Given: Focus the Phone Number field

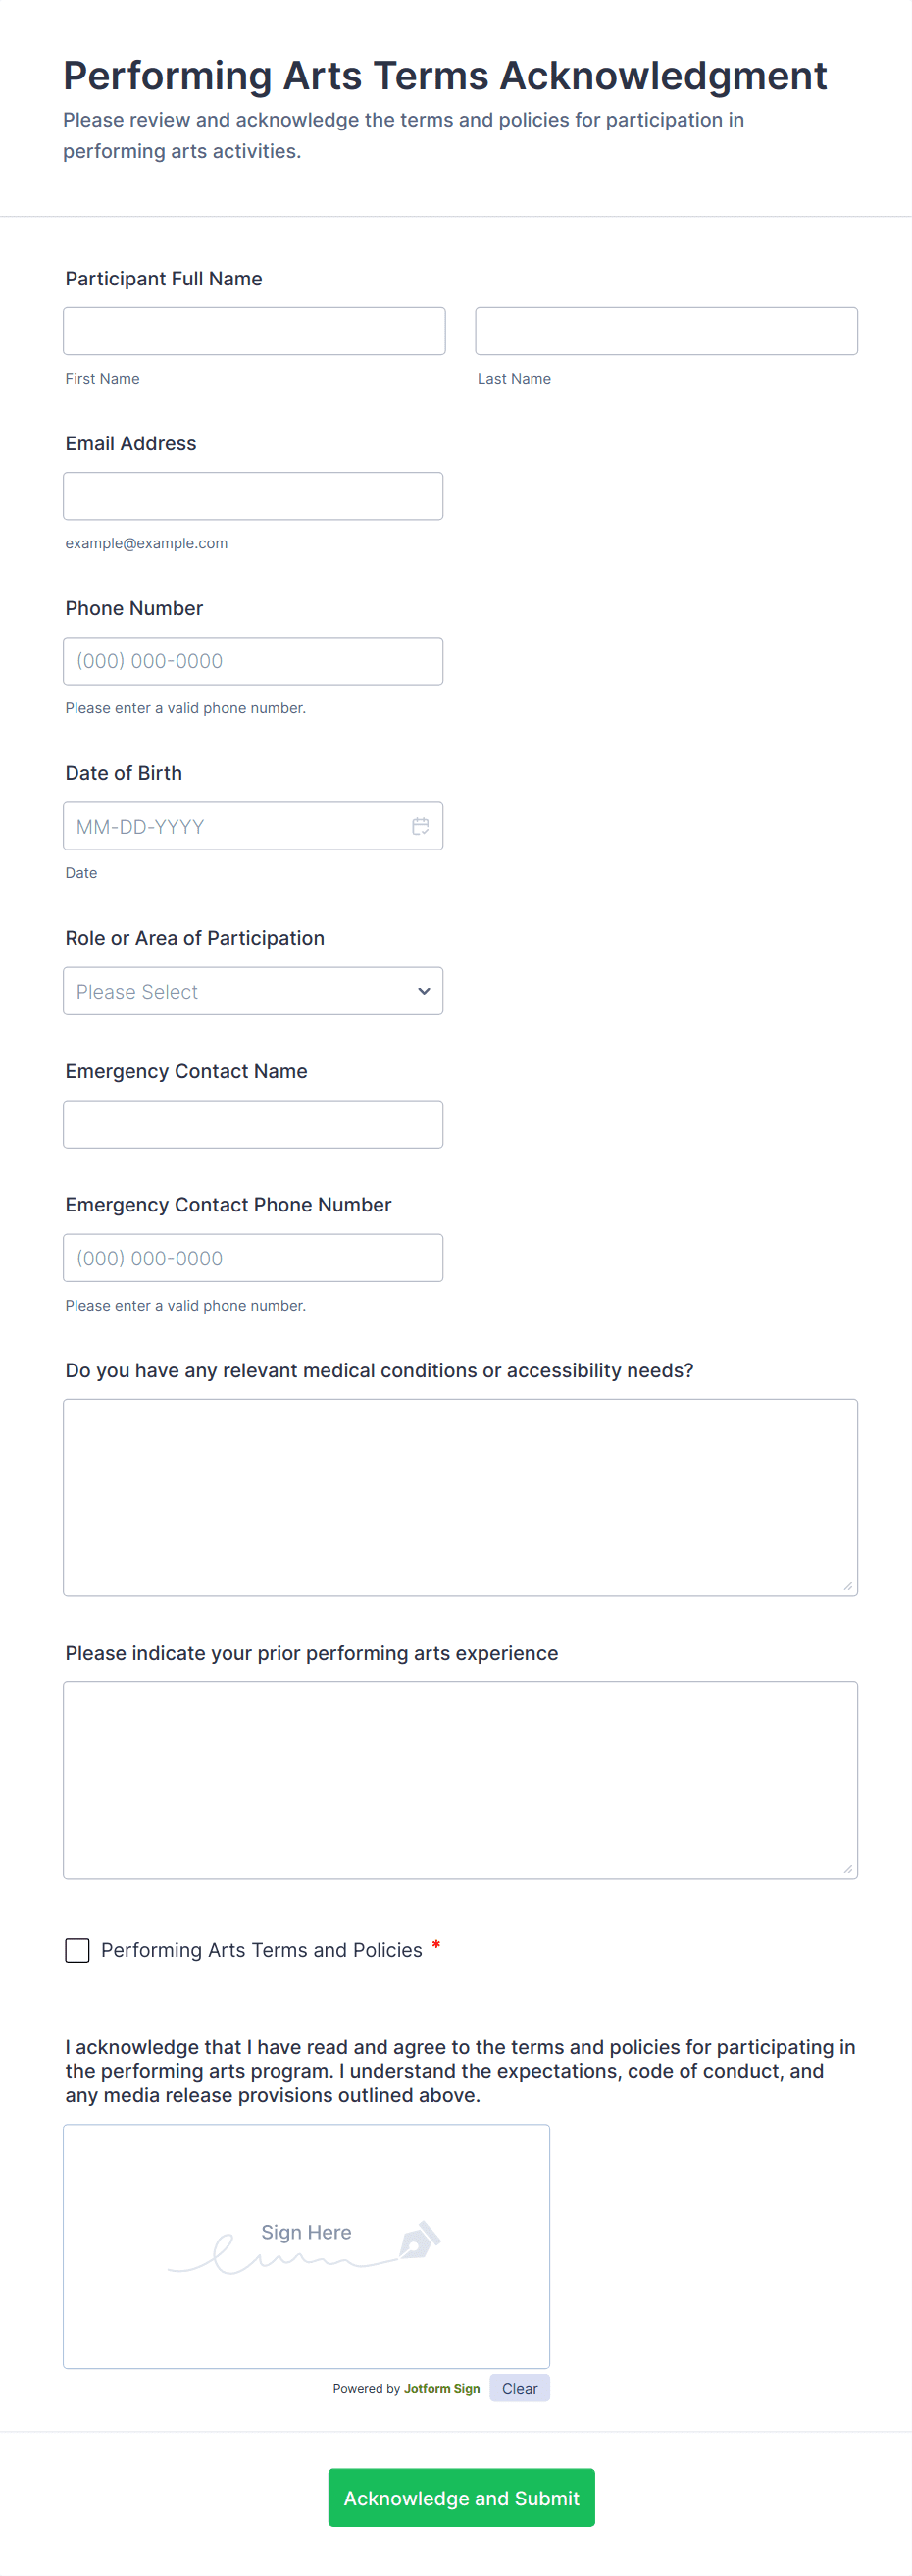Looking at the screenshot, I should 252,661.
